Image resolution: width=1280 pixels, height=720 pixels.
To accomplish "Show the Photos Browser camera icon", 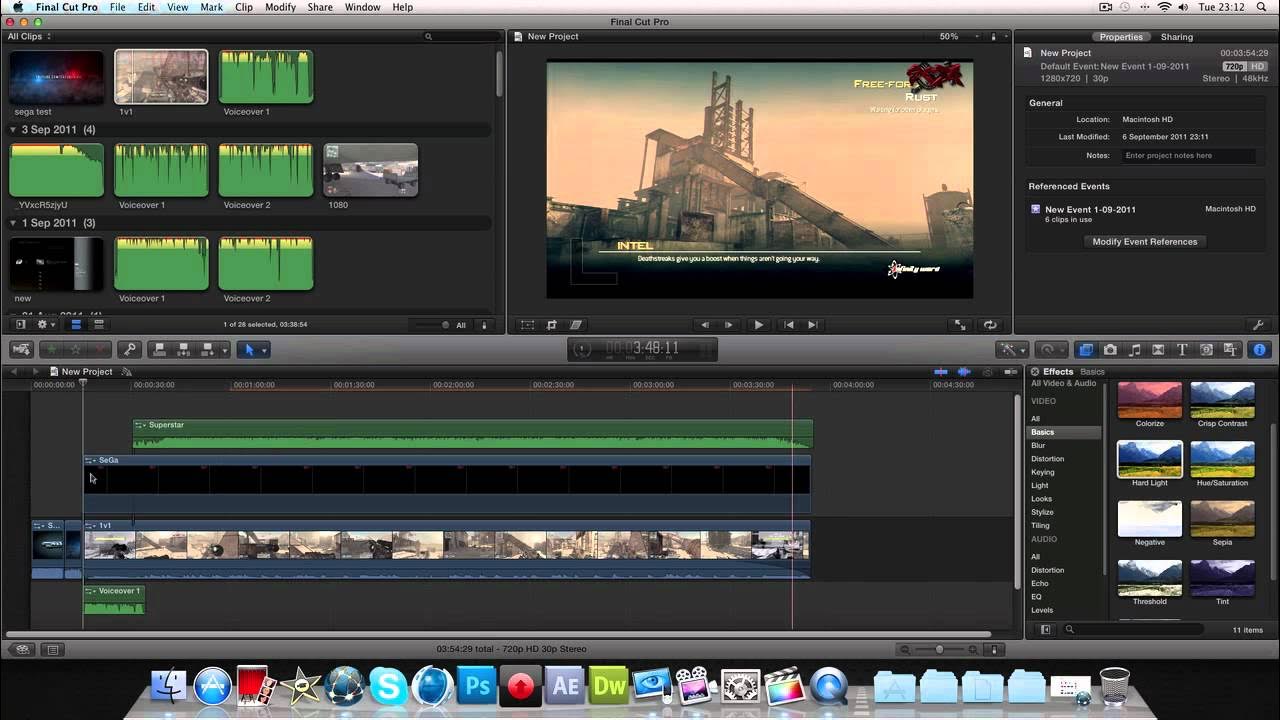I will coord(1110,350).
